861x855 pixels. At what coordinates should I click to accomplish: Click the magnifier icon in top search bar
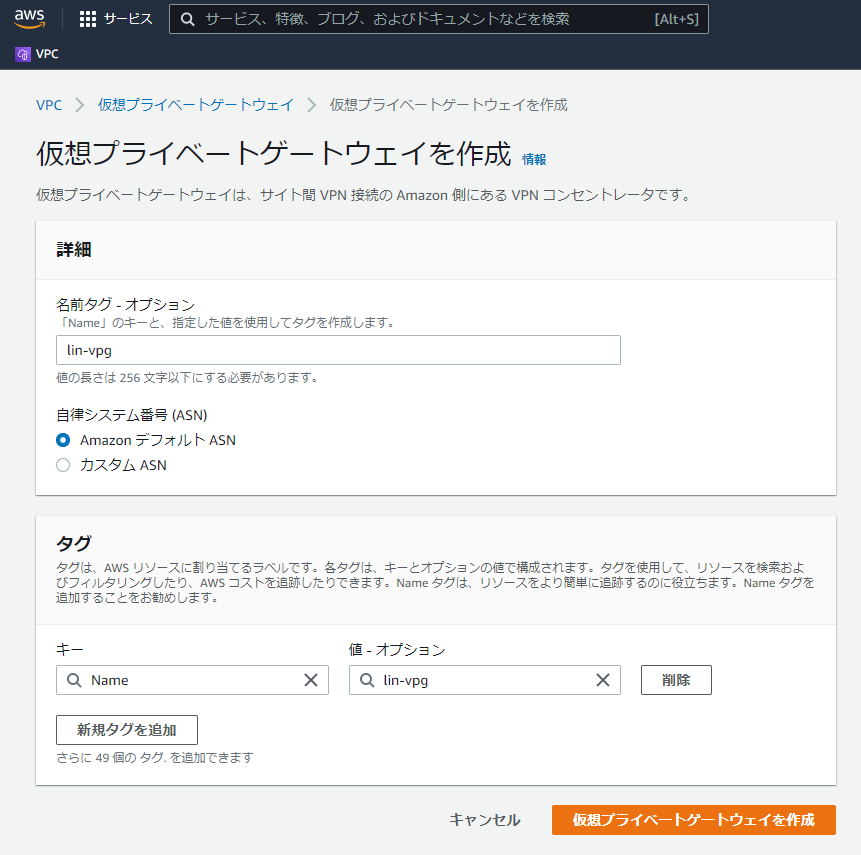187,19
